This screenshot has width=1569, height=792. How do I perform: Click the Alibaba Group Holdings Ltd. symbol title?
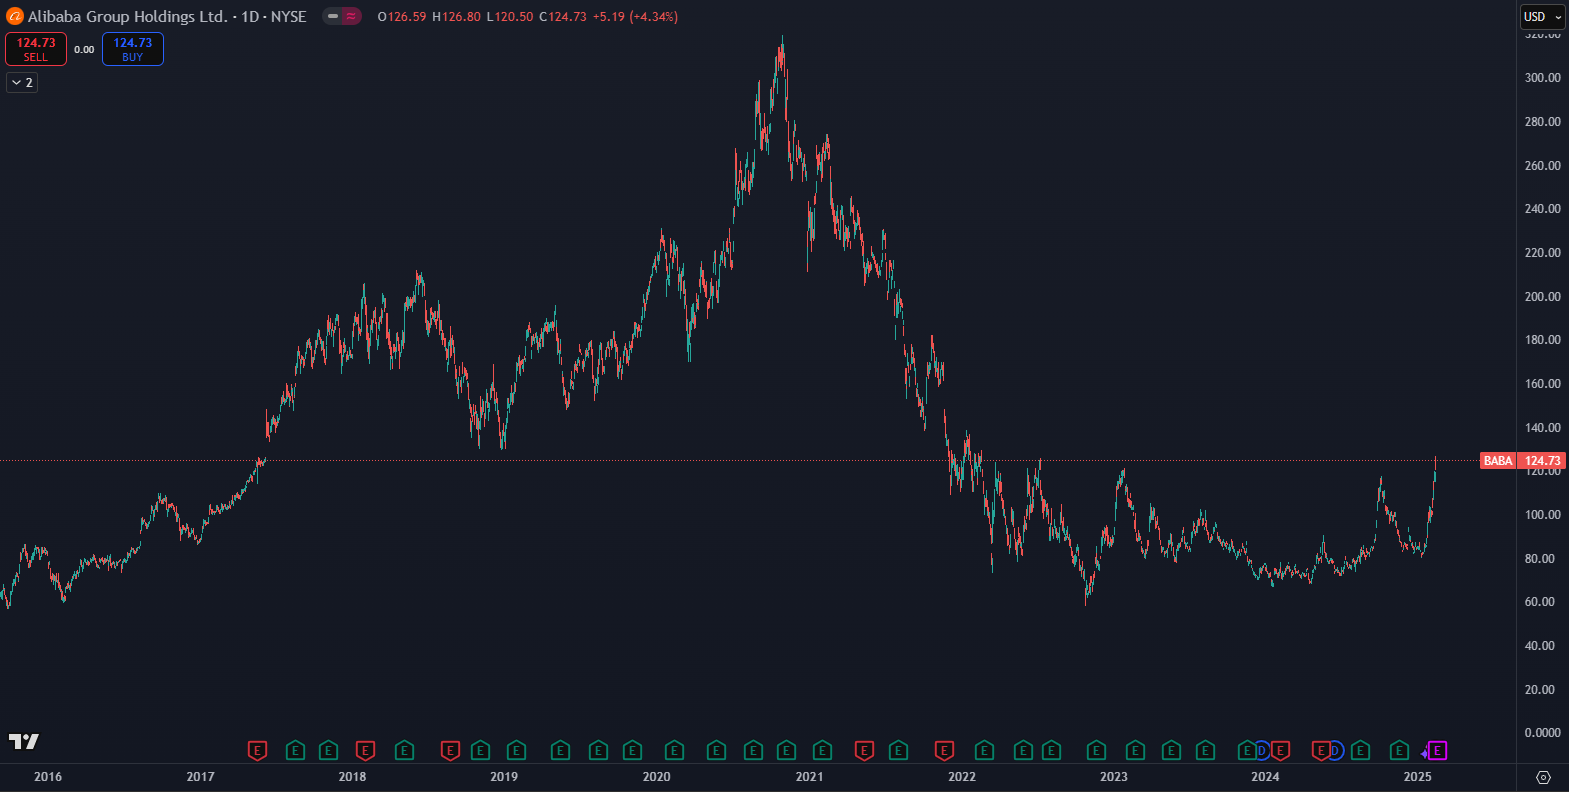127,17
